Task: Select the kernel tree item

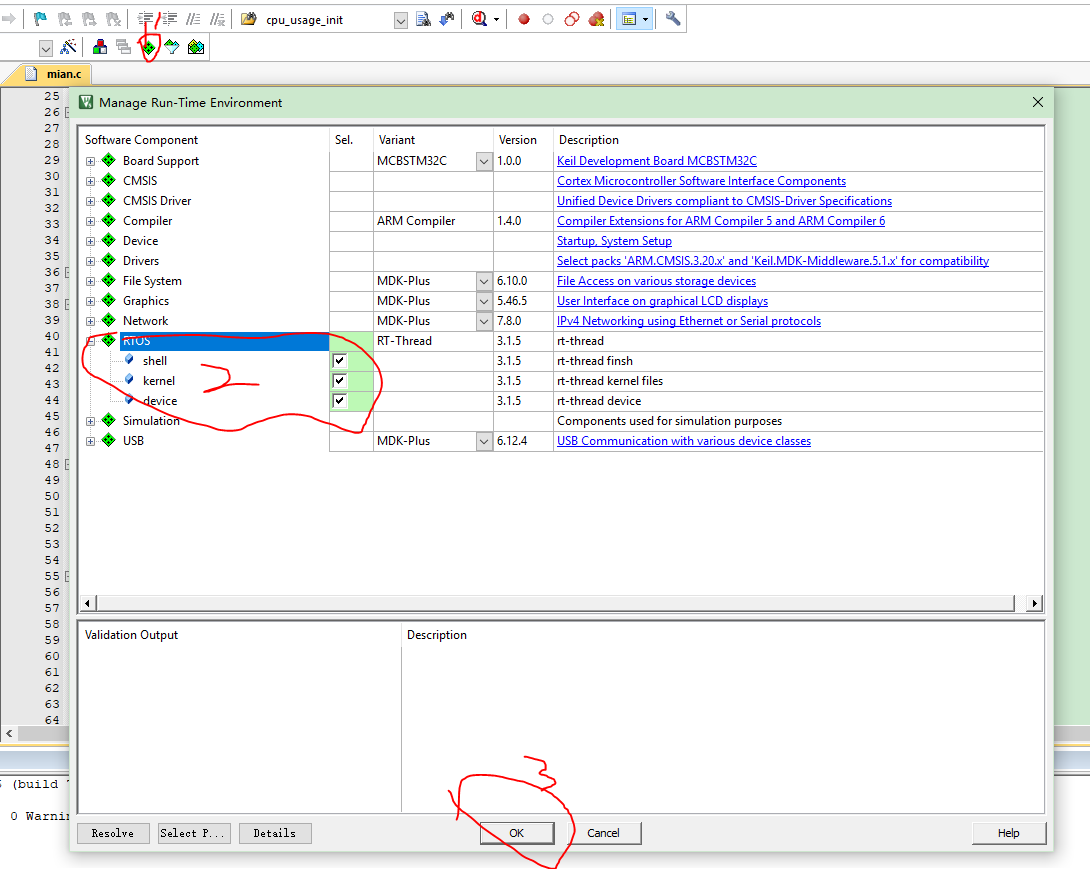Action: [159, 381]
